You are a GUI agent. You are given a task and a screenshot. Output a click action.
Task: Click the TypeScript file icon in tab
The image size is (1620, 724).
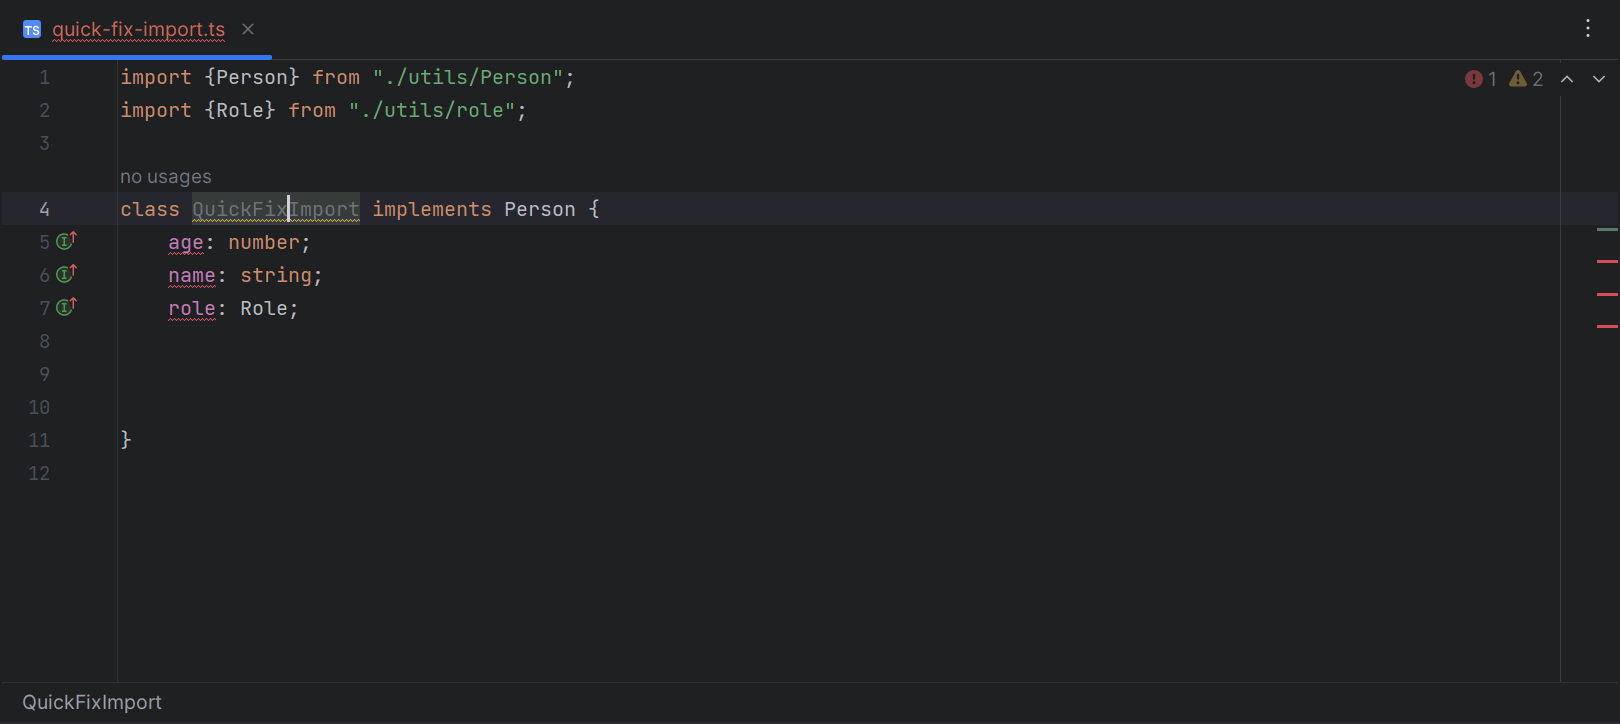32,30
